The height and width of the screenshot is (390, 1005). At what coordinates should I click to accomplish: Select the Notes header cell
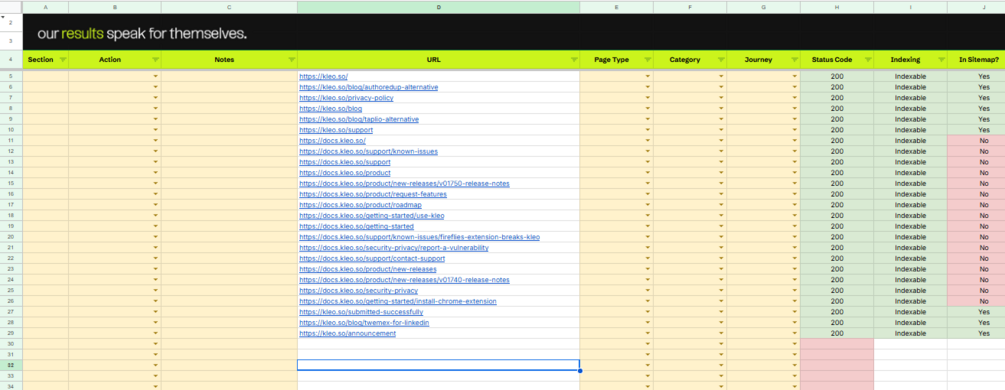229,60
